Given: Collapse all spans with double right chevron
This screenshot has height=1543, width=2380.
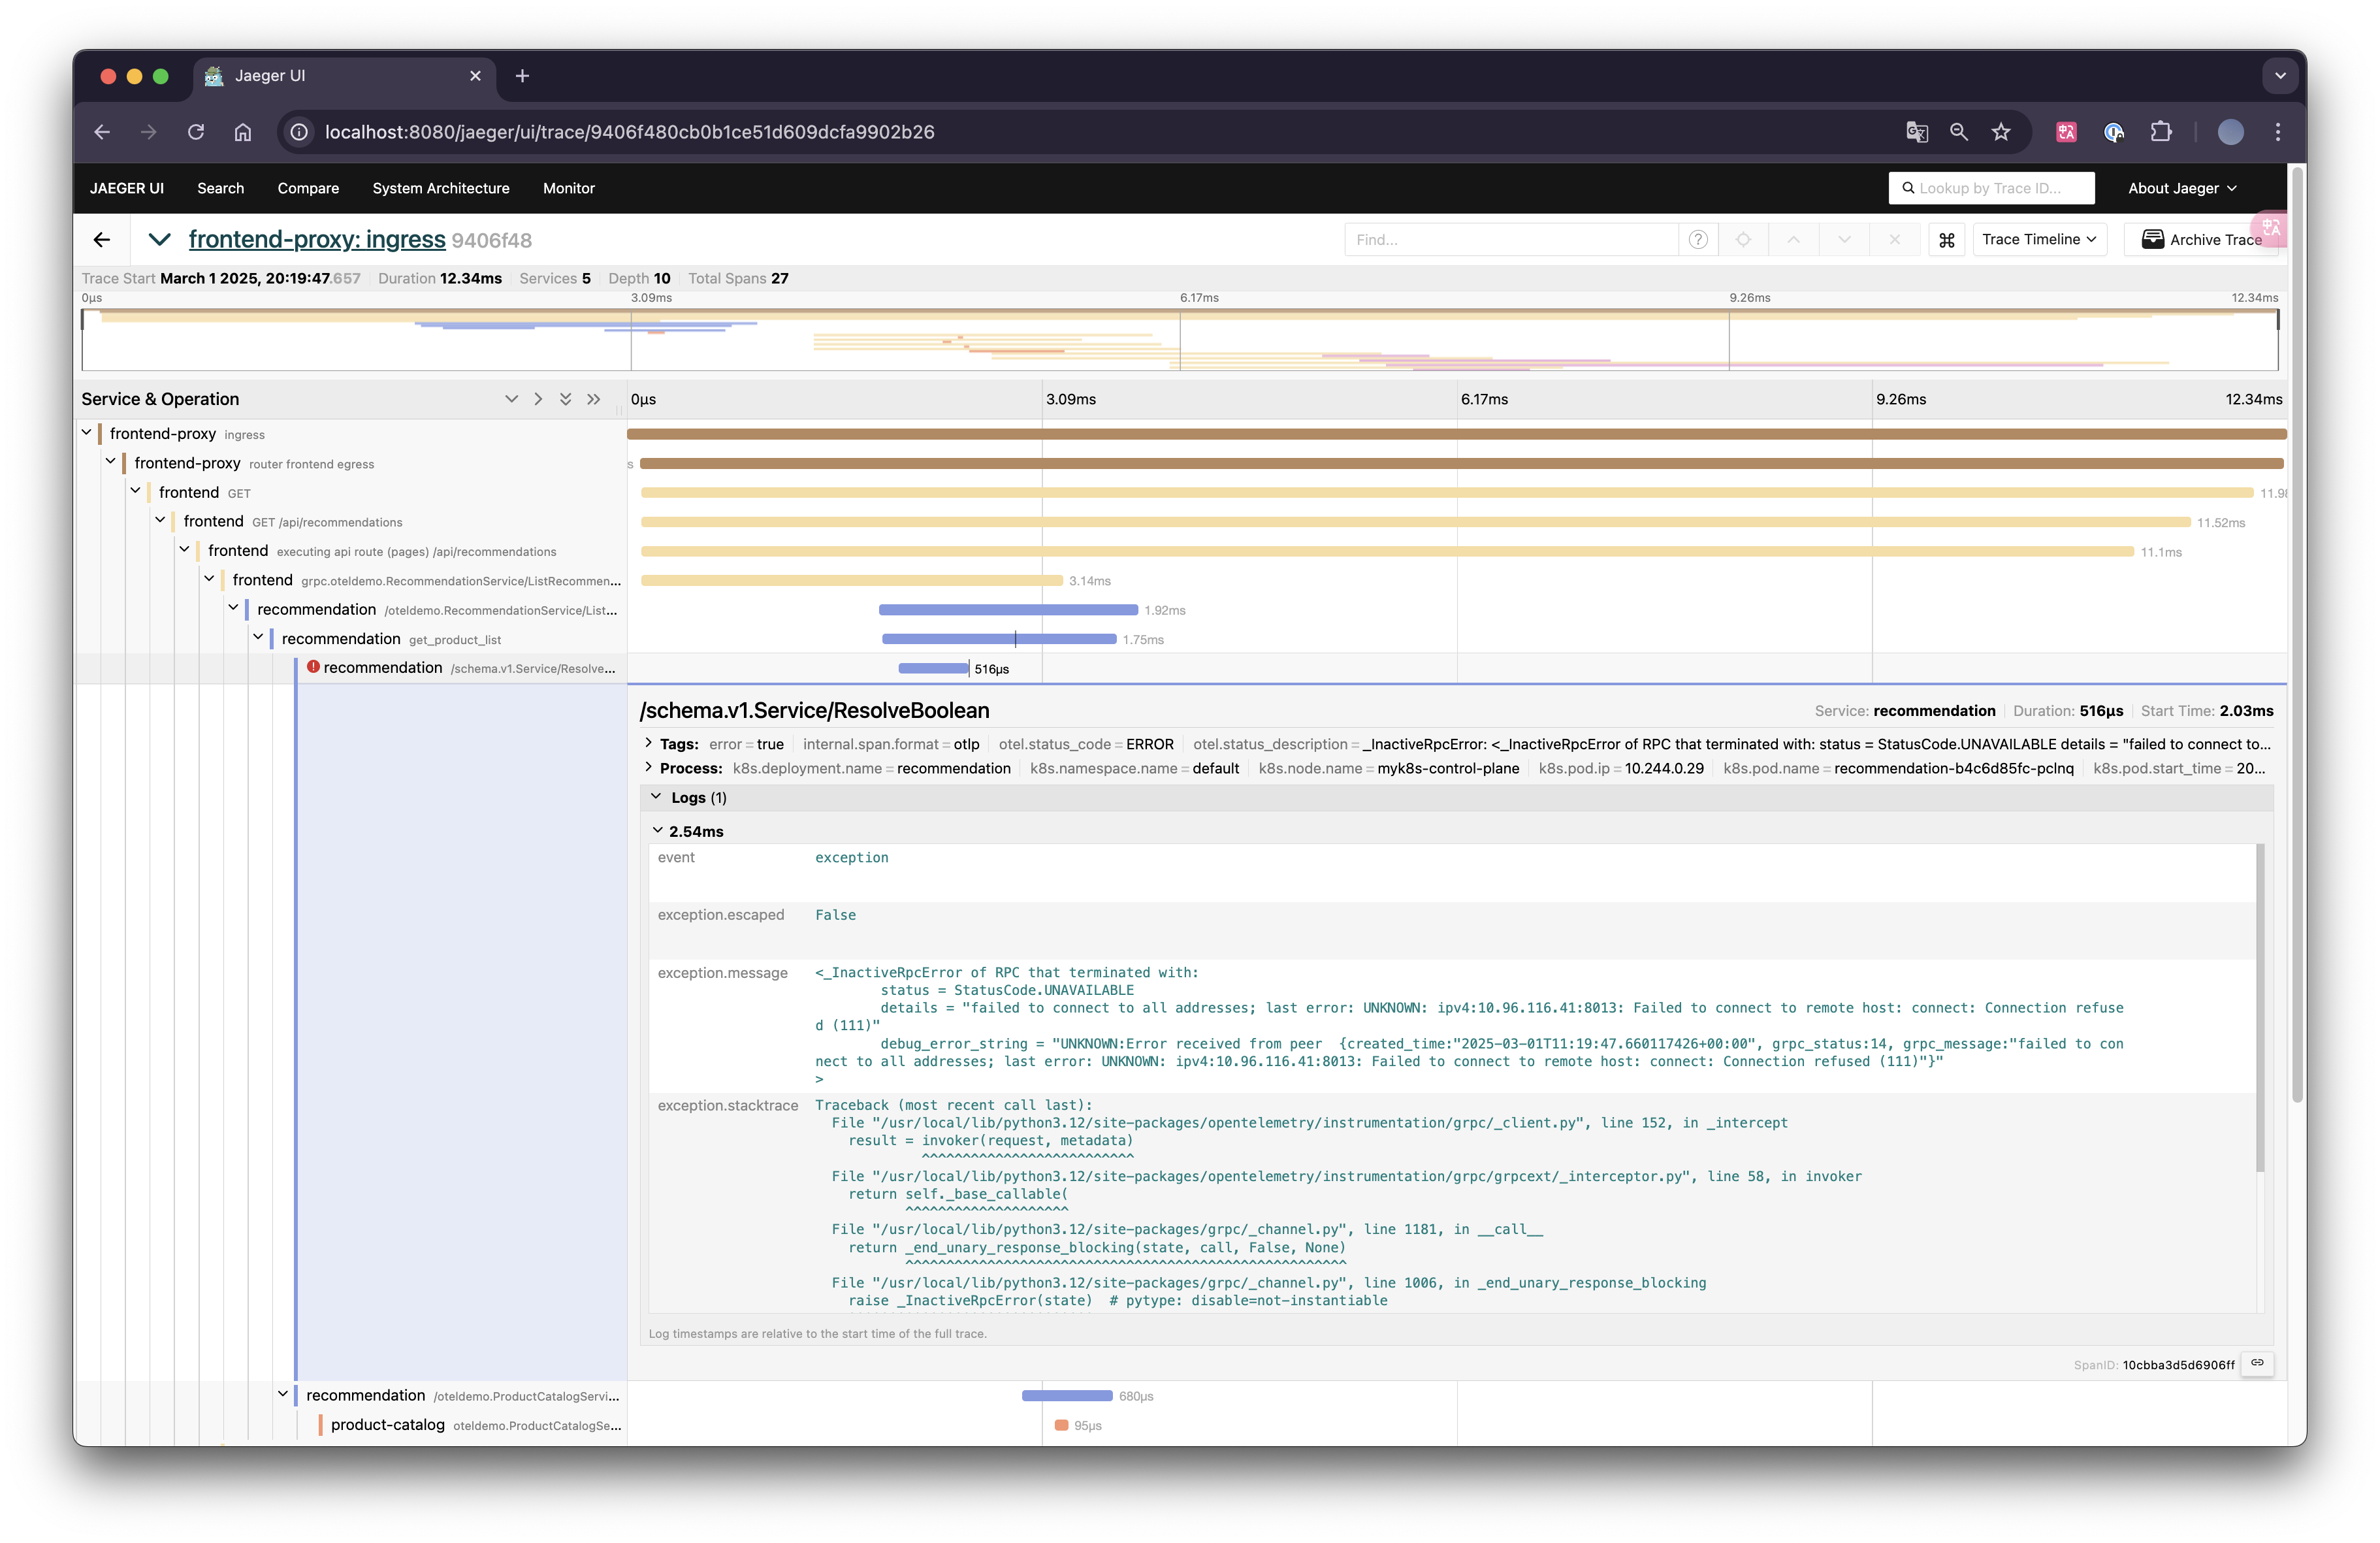Looking at the screenshot, I should click(x=594, y=399).
